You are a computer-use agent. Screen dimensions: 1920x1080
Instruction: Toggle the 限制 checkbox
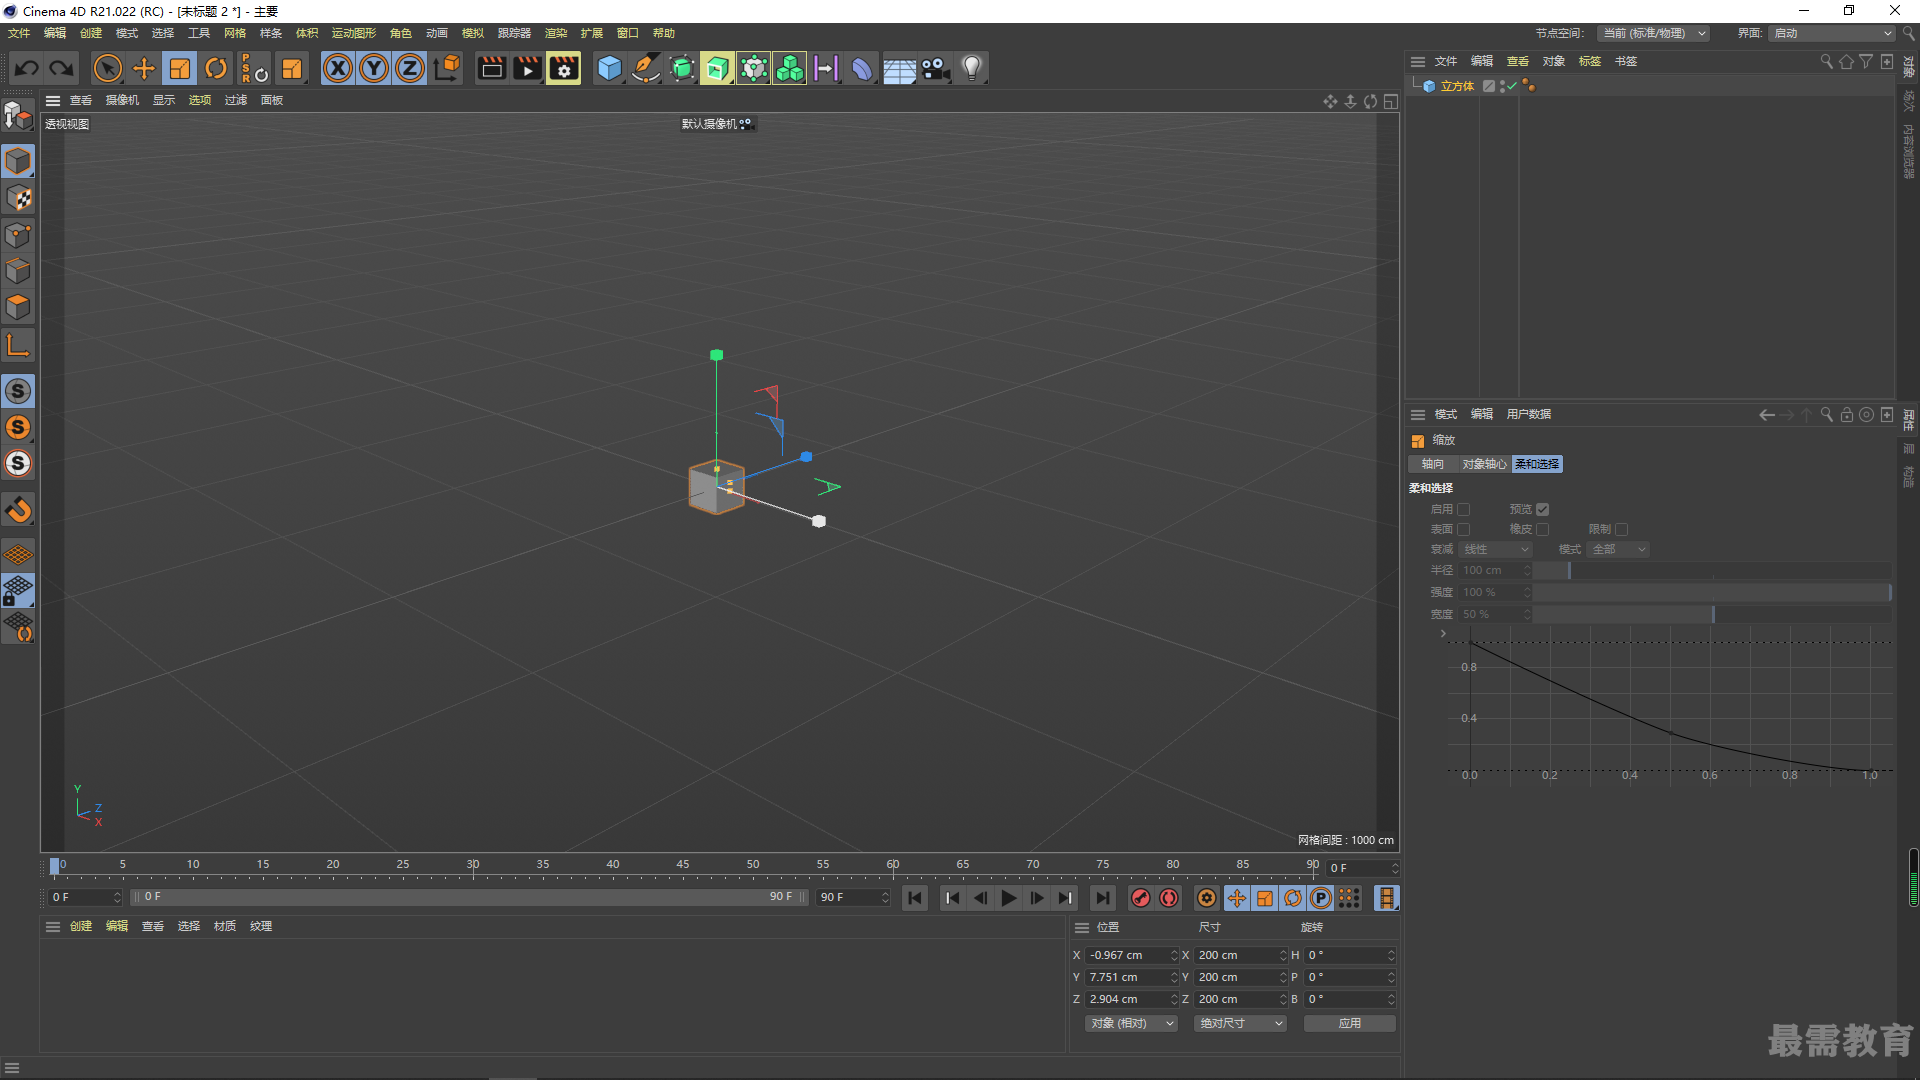pyautogui.click(x=1622, y=529)
